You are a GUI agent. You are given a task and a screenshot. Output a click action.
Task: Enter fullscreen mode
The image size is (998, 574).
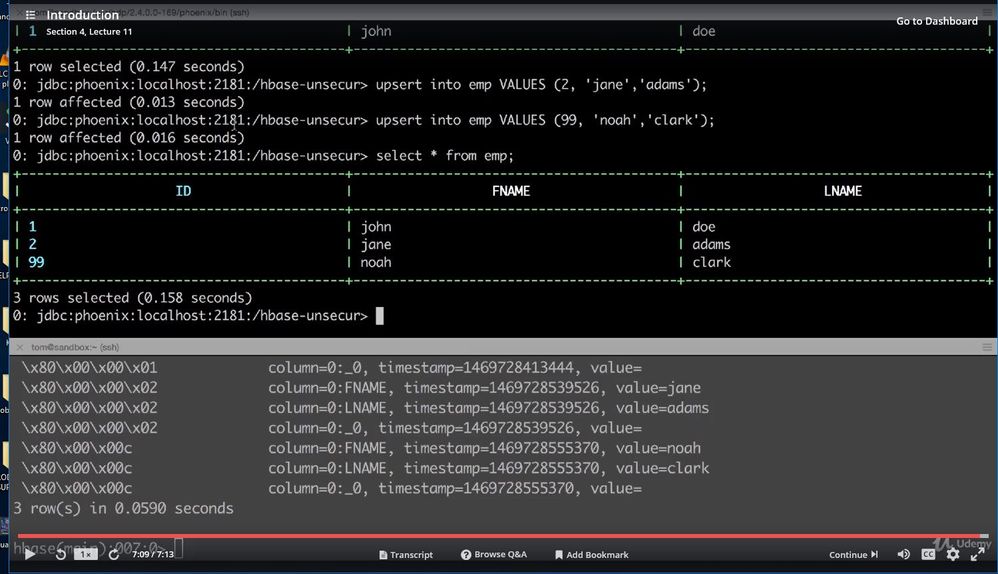978,555
